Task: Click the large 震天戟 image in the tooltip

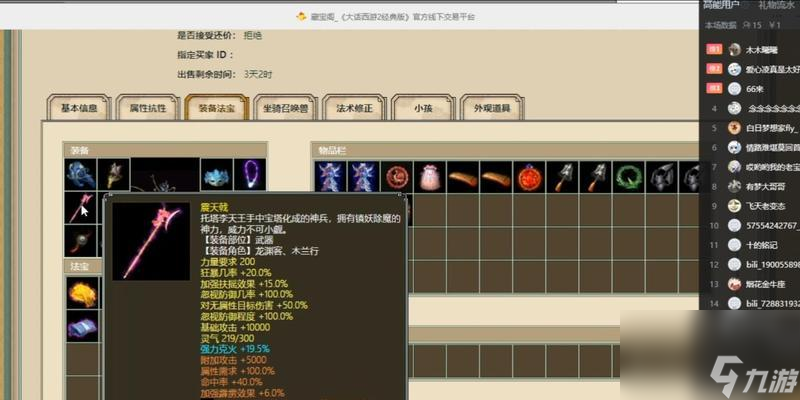Action: click(x=151, y=241)
